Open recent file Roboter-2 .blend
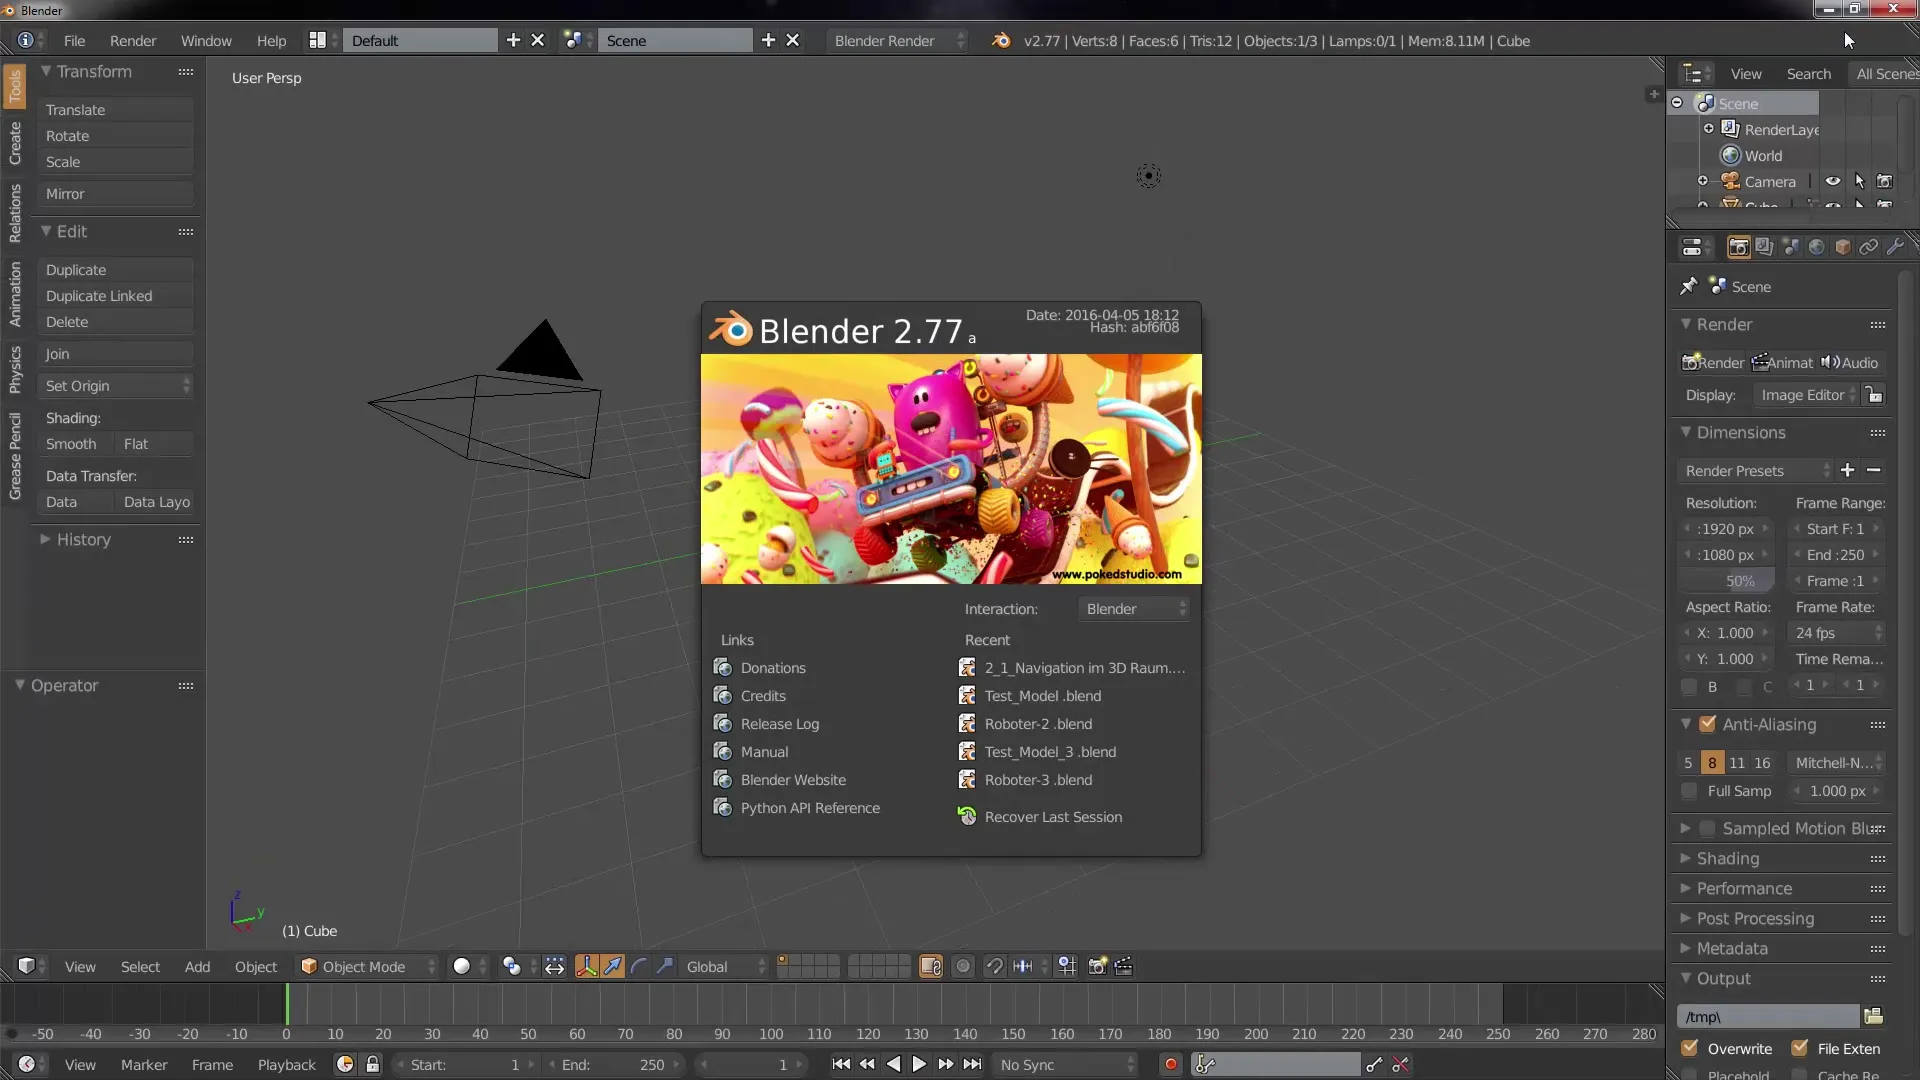Viewport: 1920px width, 1080px height. pyautogui.click(x=1037, y=723)
